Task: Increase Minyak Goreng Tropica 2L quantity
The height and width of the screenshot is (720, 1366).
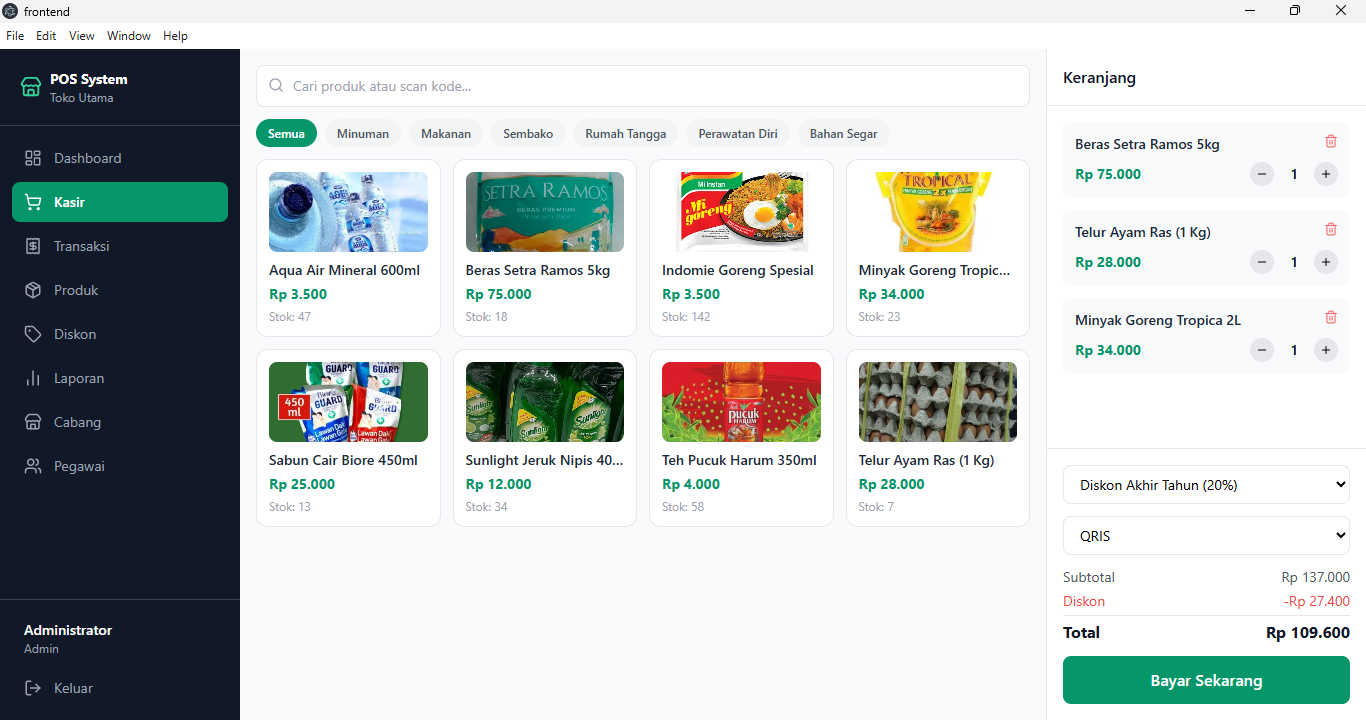Action: (1326, 350)
